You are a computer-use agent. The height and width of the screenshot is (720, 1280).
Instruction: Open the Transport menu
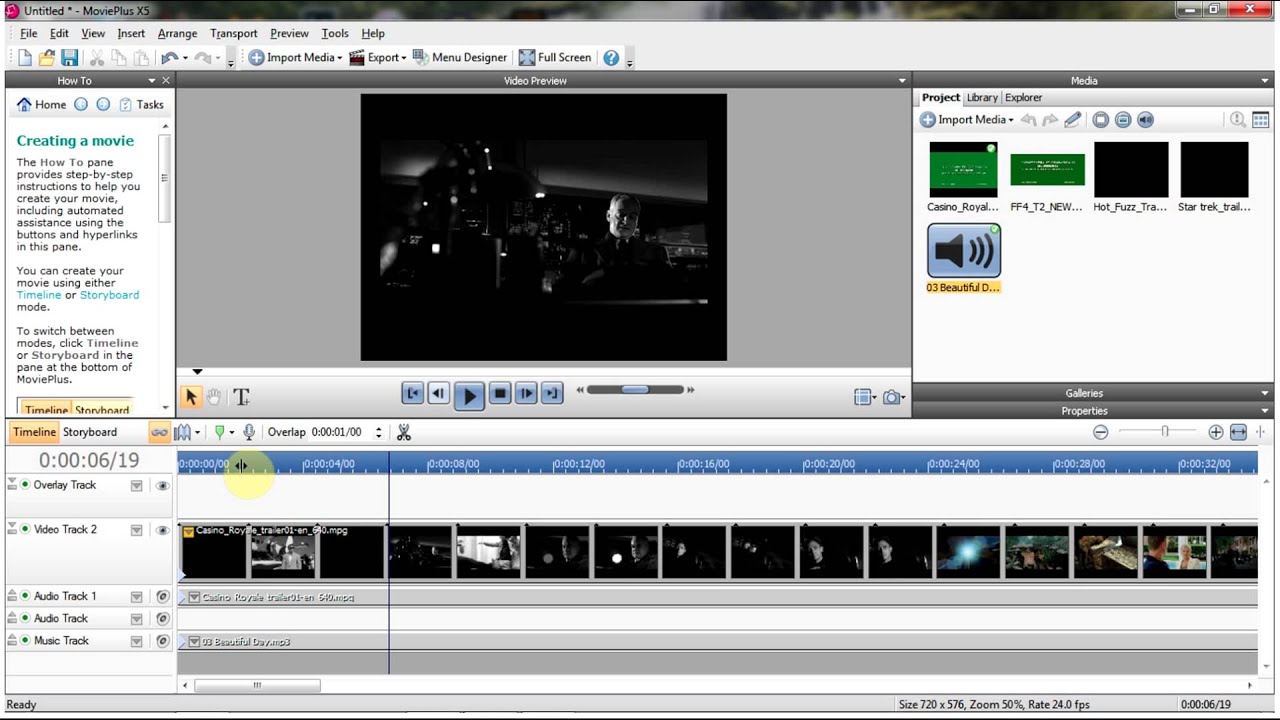(x=233, y=33)
